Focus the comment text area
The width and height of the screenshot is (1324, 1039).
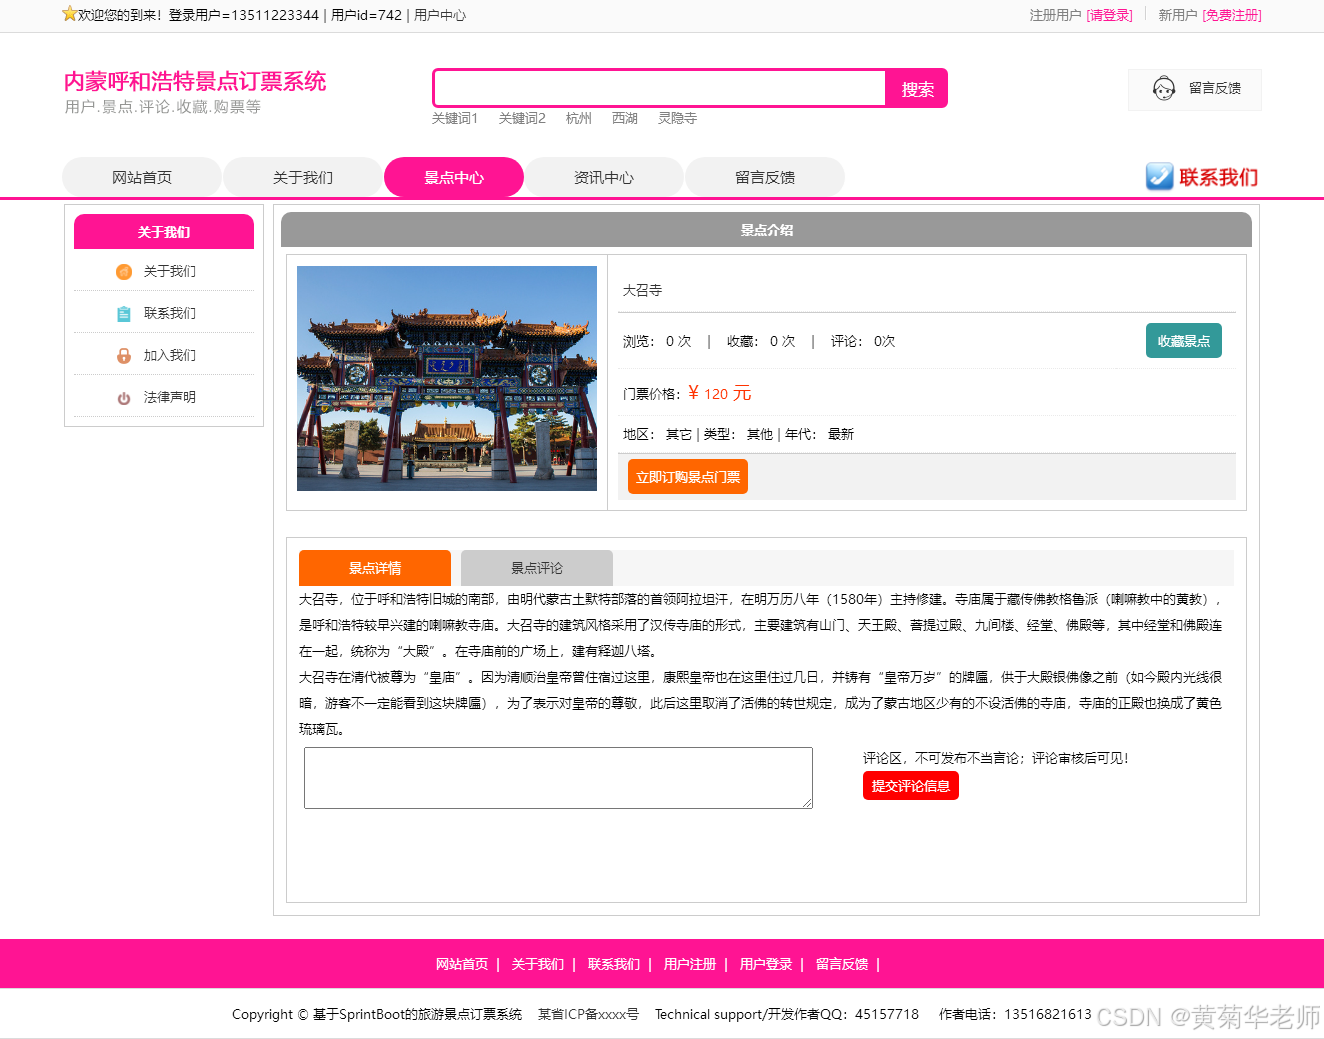(x=558, y=778)
